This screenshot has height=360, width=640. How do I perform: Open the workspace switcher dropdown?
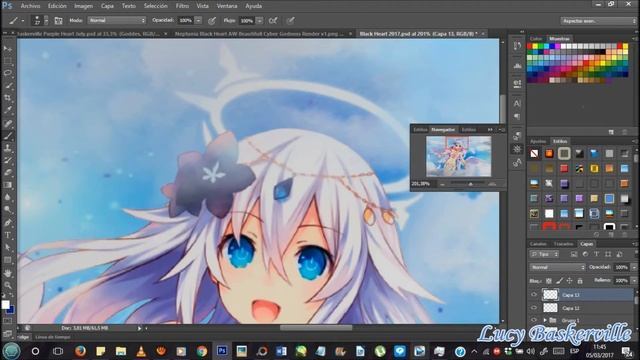click(x=598, y=21)
